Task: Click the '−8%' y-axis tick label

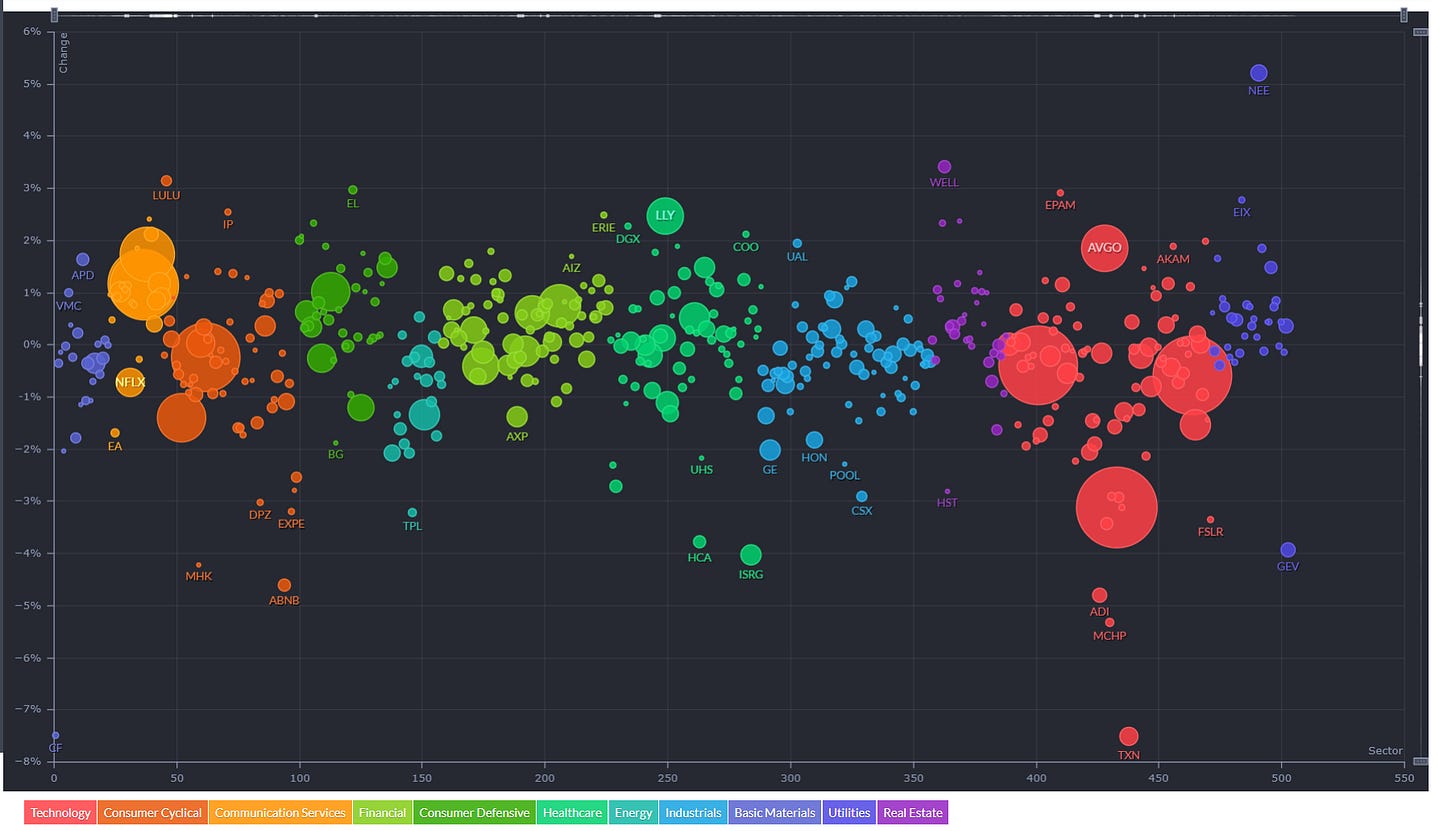Action: (28, 761)
